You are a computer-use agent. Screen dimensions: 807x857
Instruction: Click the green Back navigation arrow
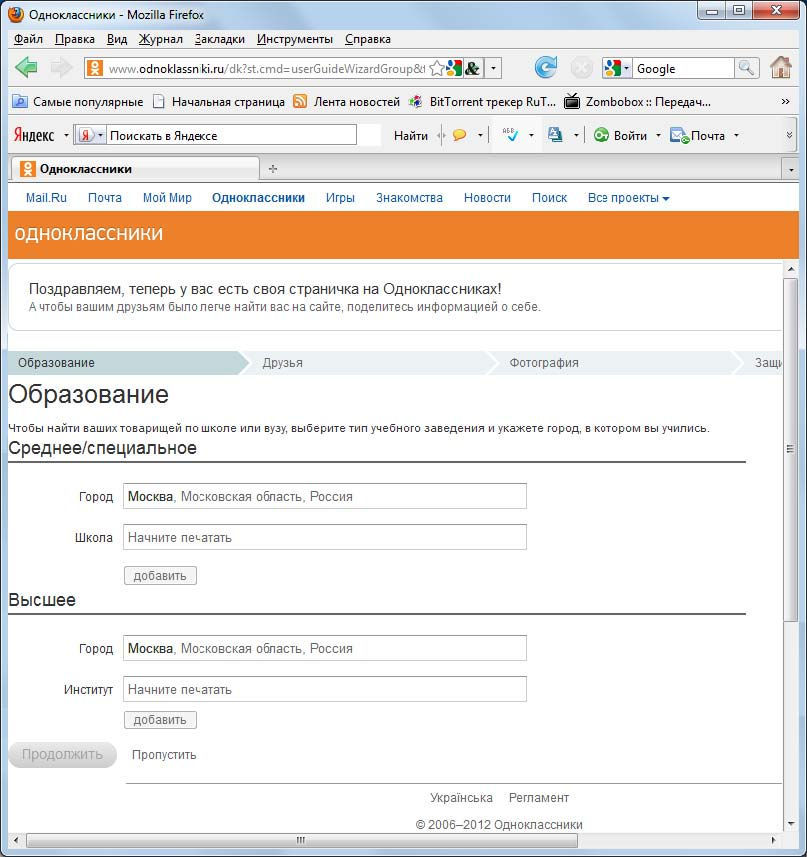coord(27,68)
